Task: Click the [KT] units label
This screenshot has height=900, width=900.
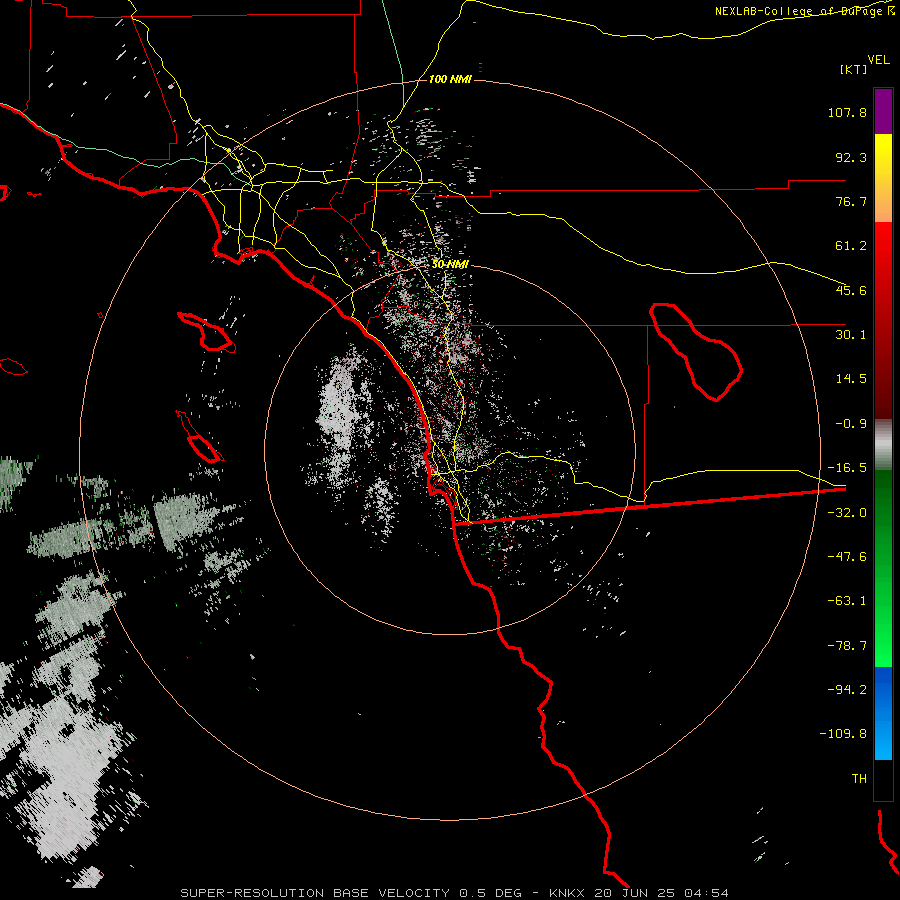Action: pos(853,69)
